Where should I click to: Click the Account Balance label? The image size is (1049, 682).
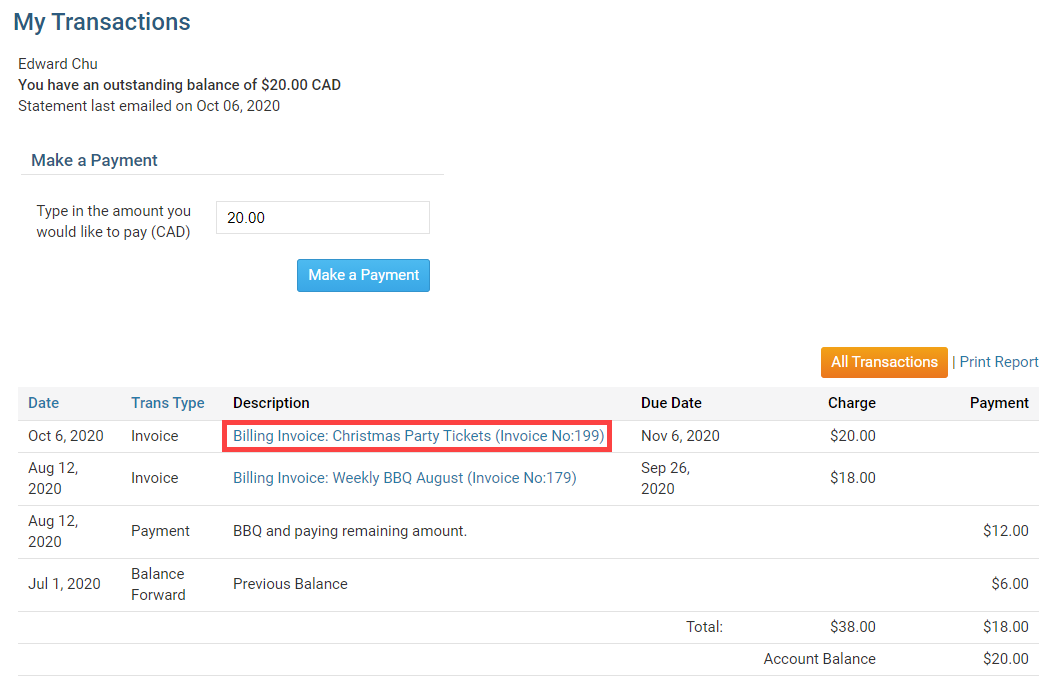[x=819, y=659]
